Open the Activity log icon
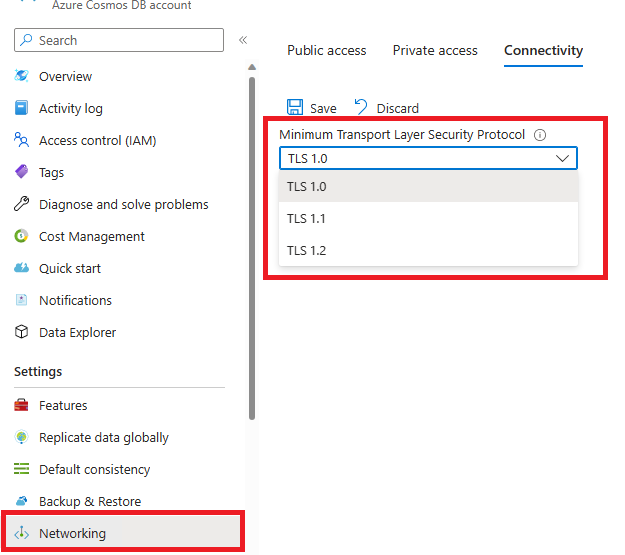Screen dimensions: 625x555 point(21,109)
